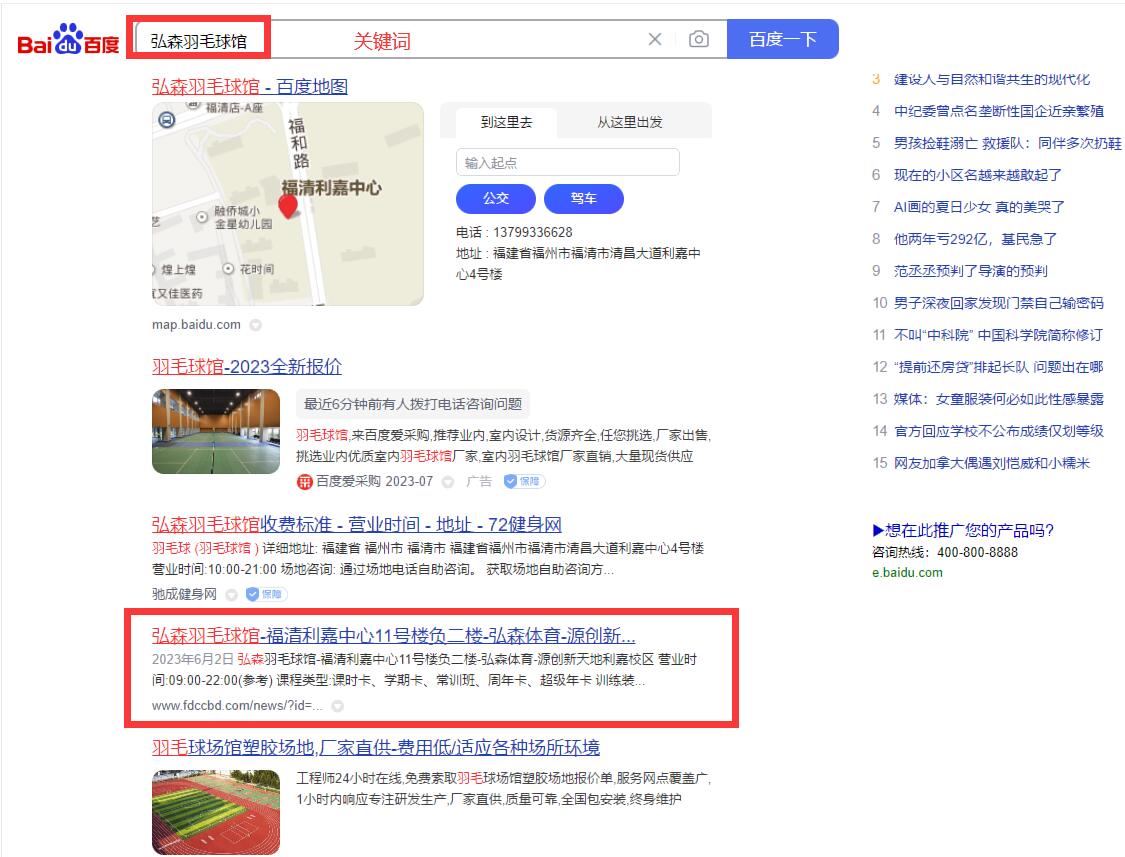Select the 到这里去 tab
Image resolution: width=1125 pixels, height=857 pixels.
[507, 122]
